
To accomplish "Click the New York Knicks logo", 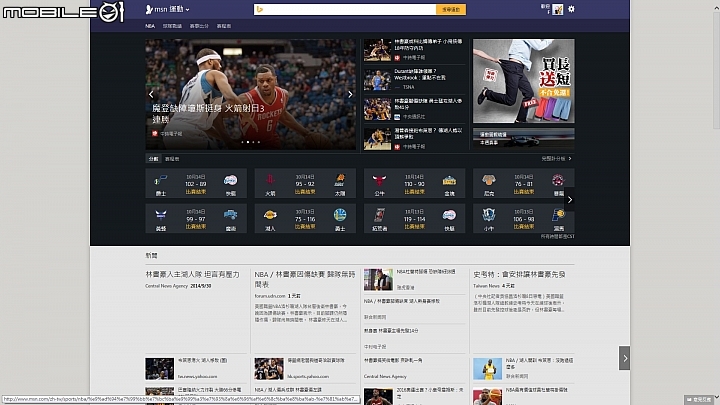I will click(489, 180).
